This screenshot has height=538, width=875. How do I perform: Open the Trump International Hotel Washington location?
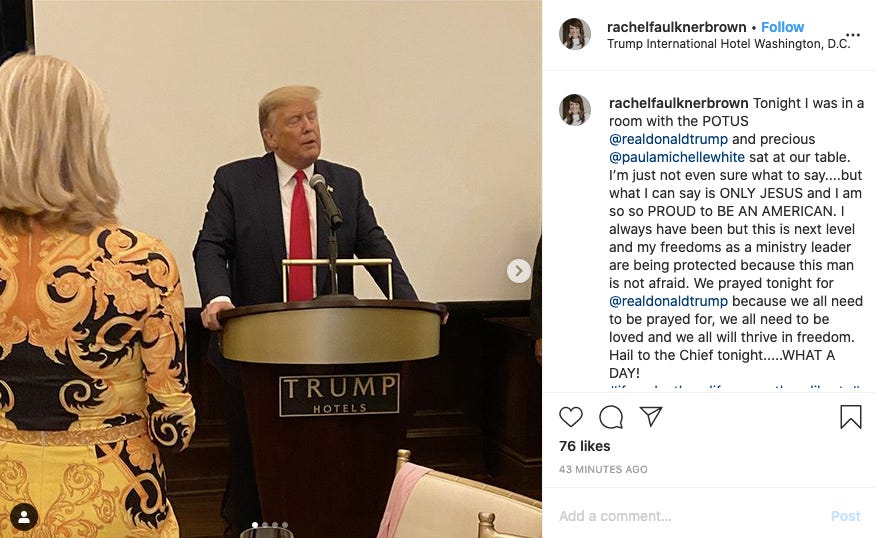coord(729,44)
